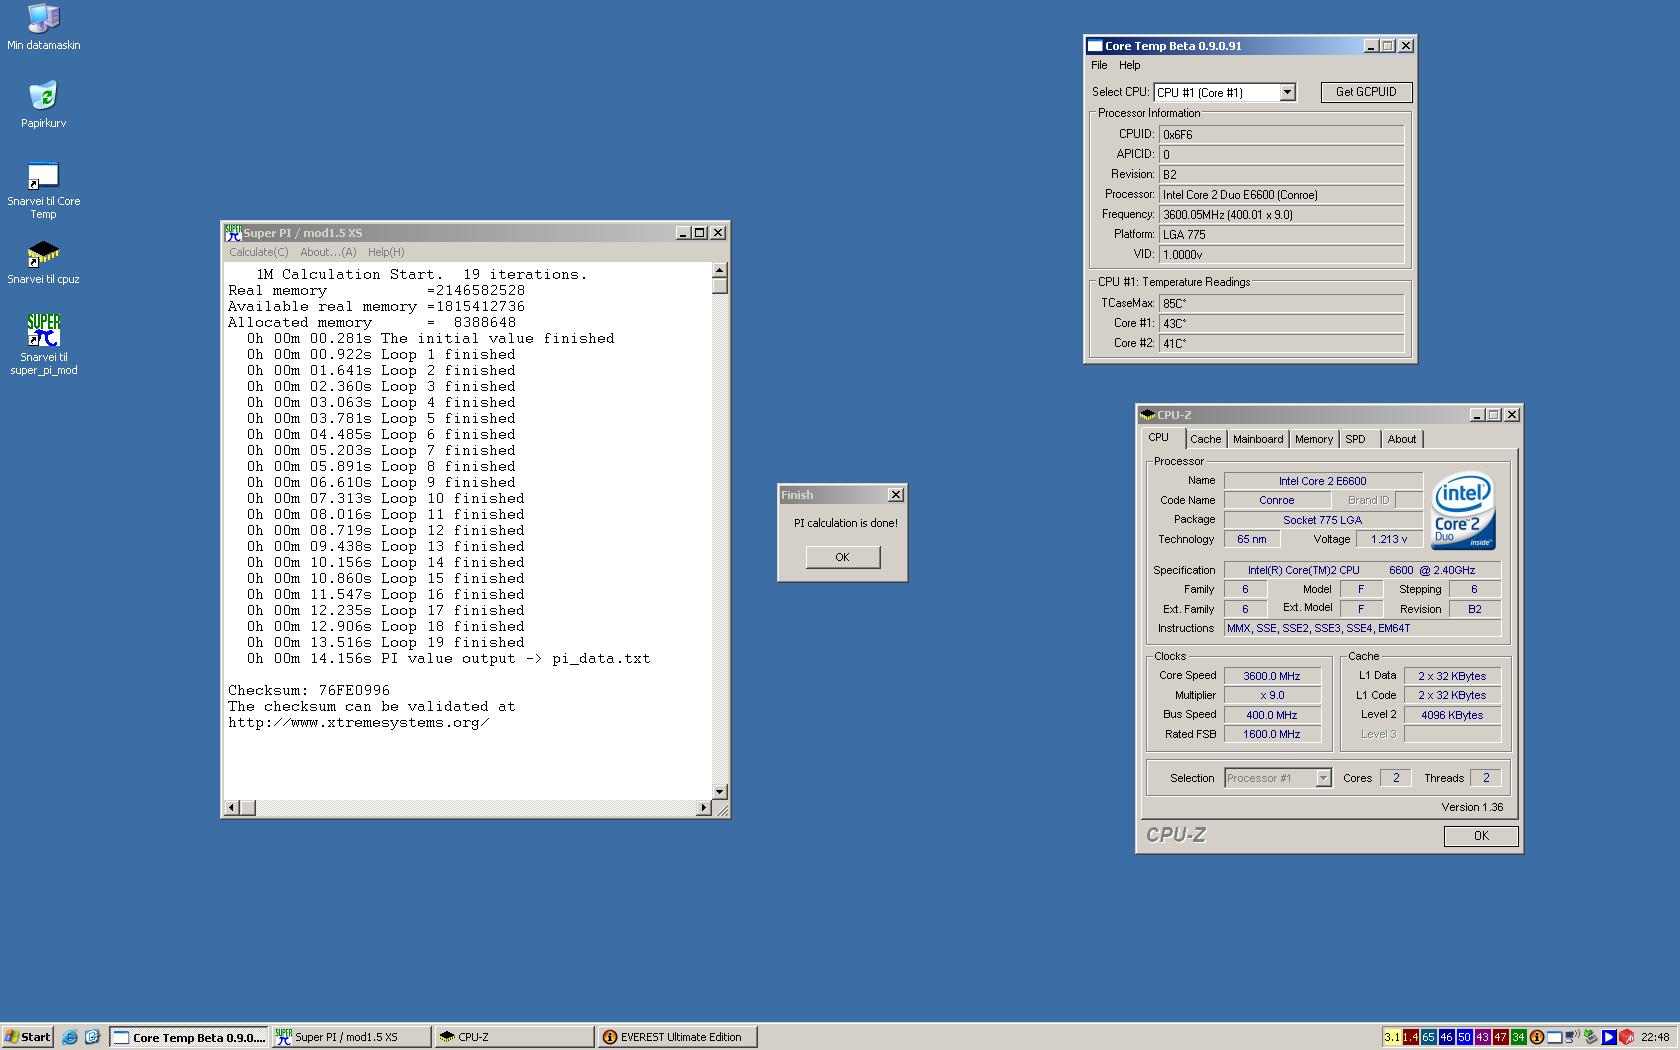The width and height of the screenshot is (1680, 1050).
Task: Switch to the About tab in CPU-Z
Action: [1401, 439]
